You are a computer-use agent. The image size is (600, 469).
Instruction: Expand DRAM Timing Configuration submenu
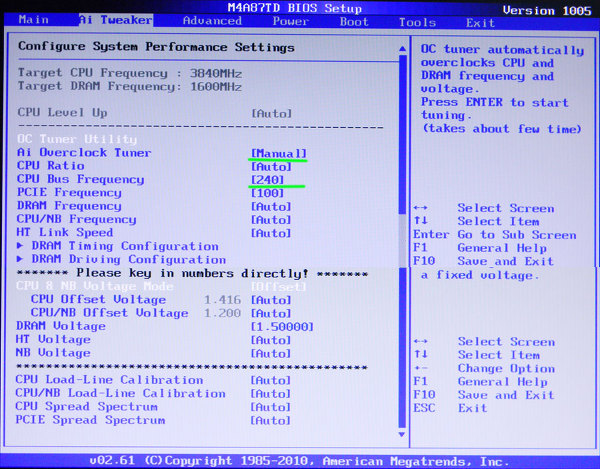click(117, 246)
